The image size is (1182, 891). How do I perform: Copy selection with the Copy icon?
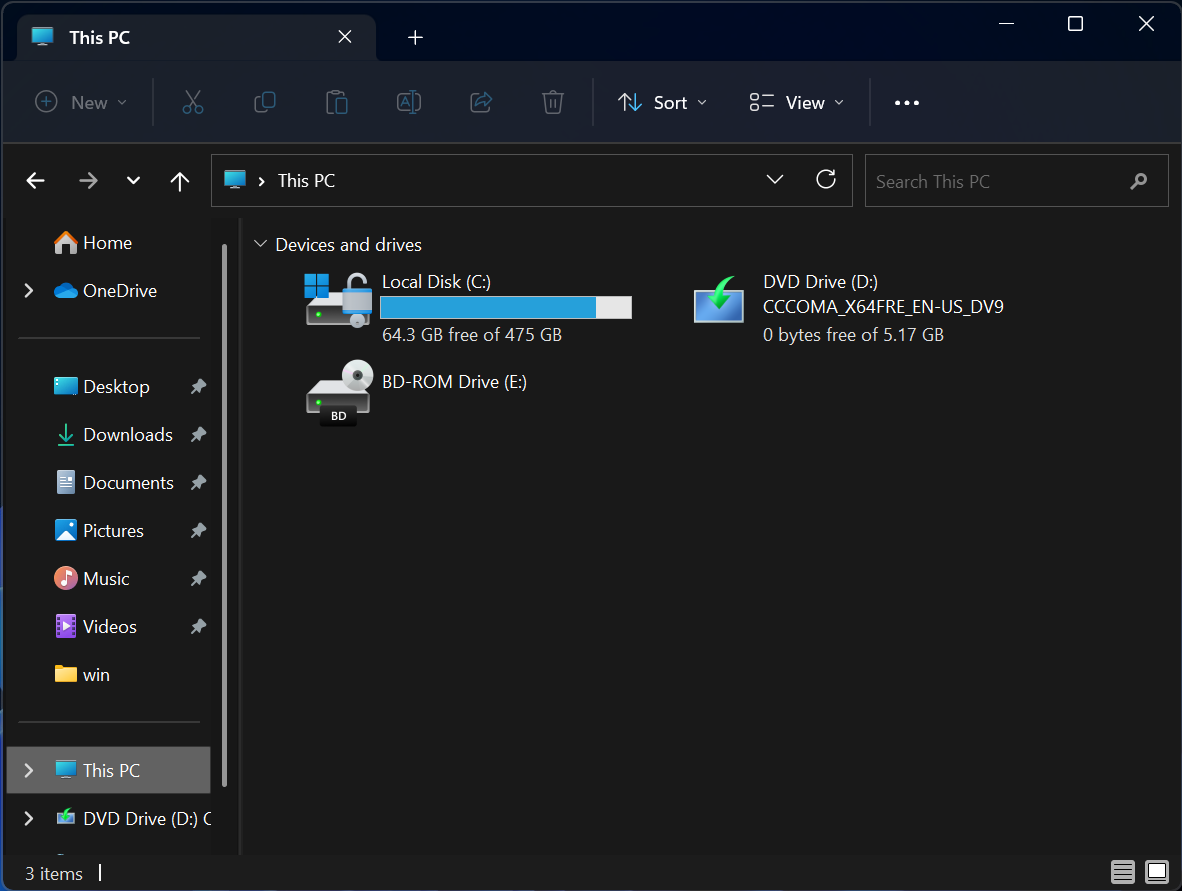coord(264,102)
